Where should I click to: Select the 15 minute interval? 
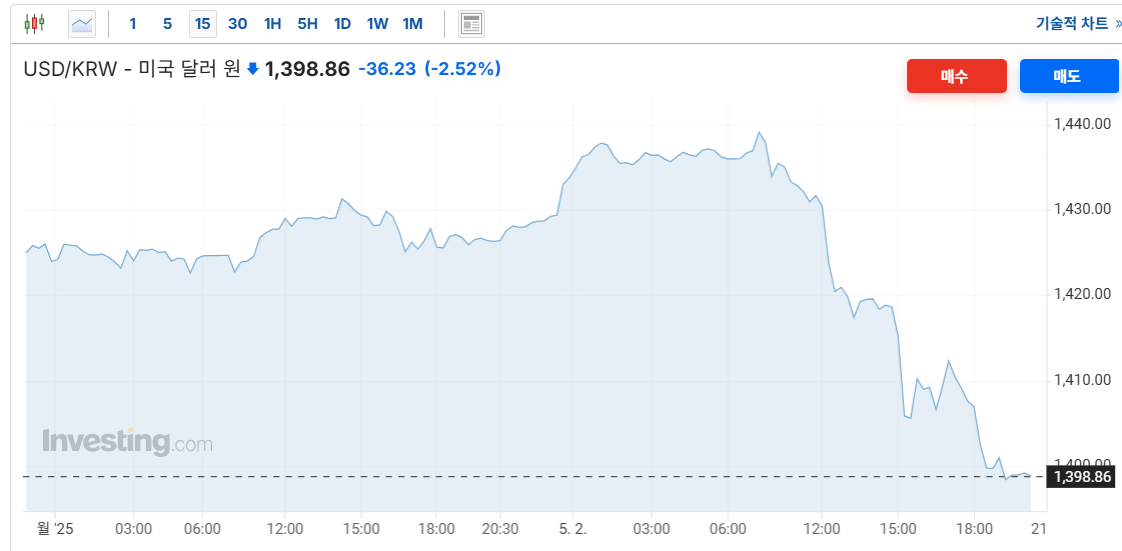pos(203,24)
